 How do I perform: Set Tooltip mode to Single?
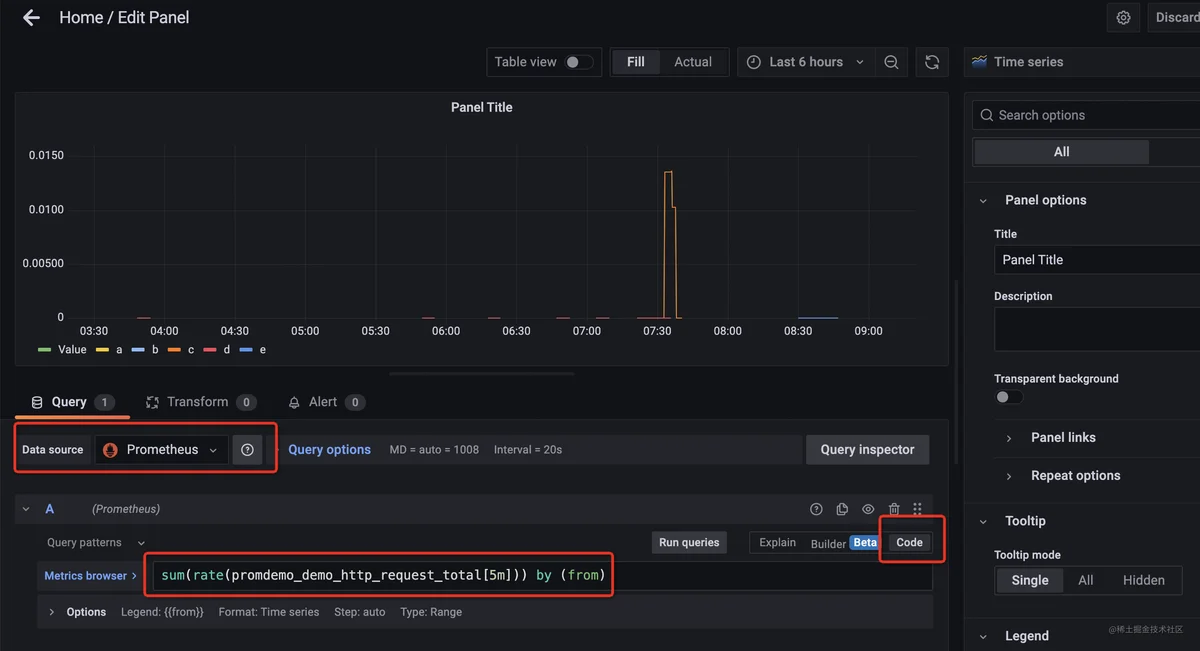tap(1030, 580)
